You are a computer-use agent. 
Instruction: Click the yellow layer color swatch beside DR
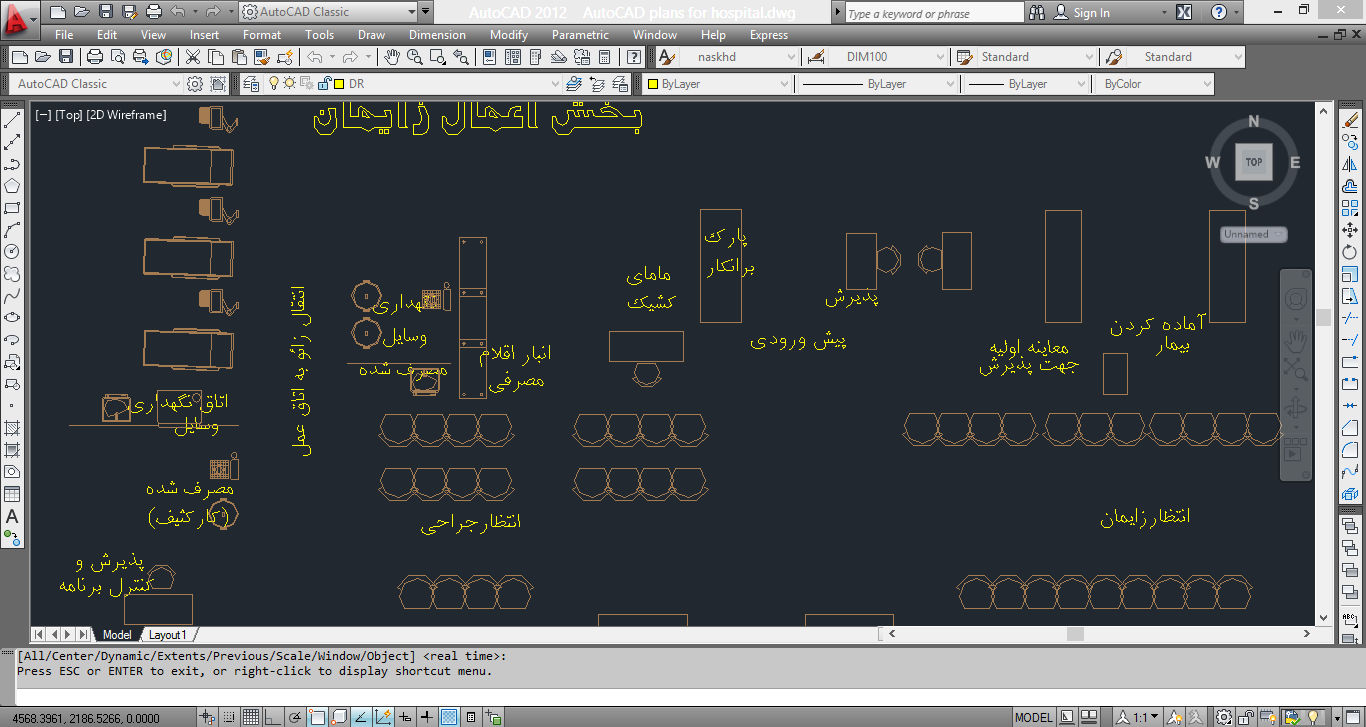[339, 84]
